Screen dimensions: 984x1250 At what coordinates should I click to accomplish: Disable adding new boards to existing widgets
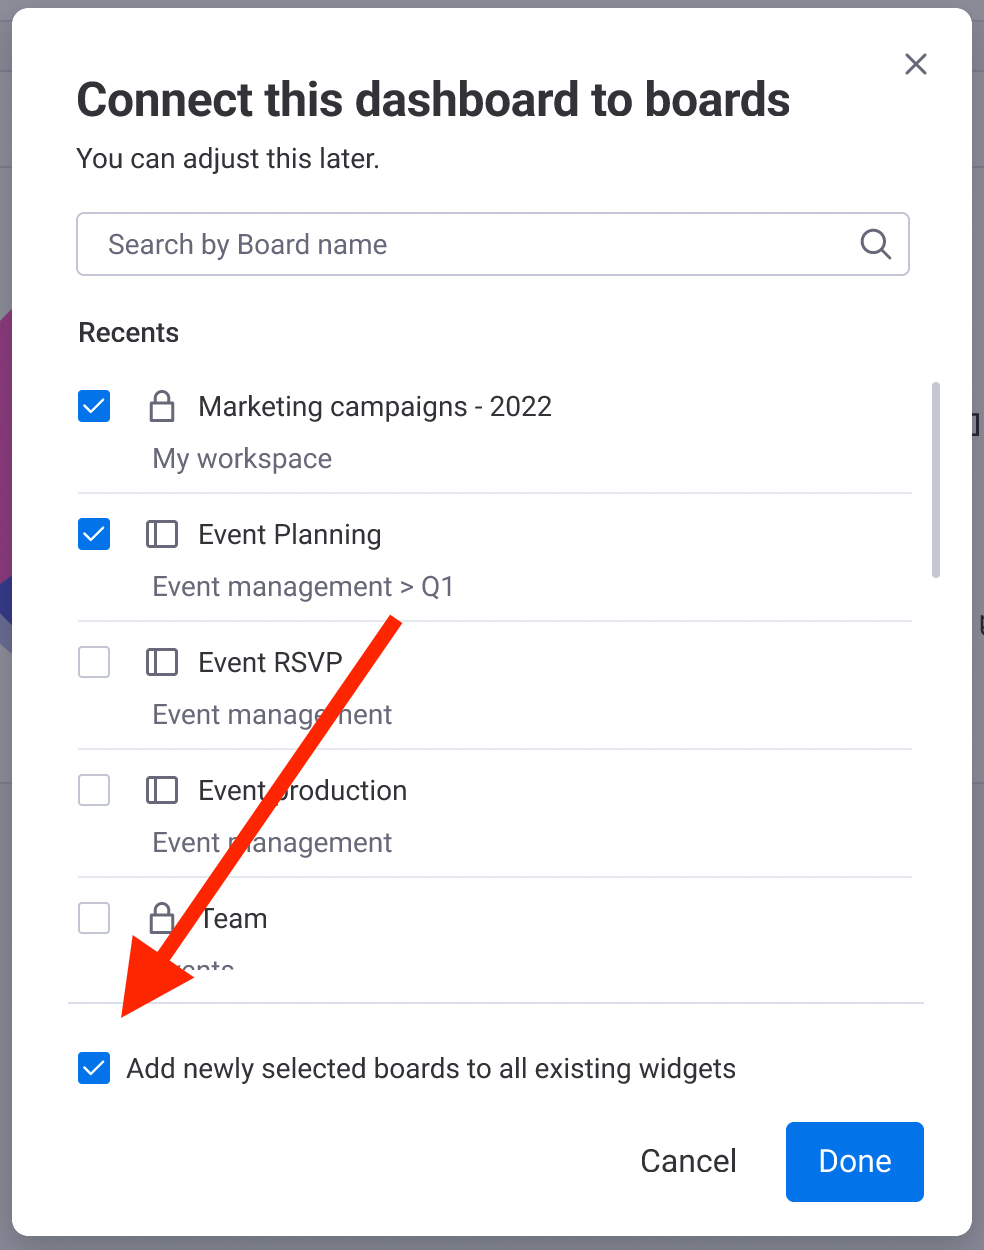coord(94,1068)
